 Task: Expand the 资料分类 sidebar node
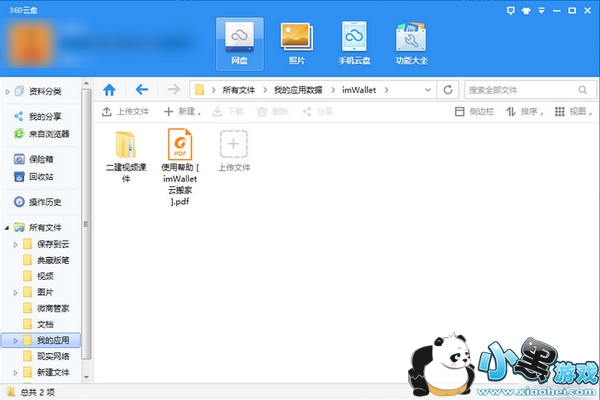(x=7, y=91)
